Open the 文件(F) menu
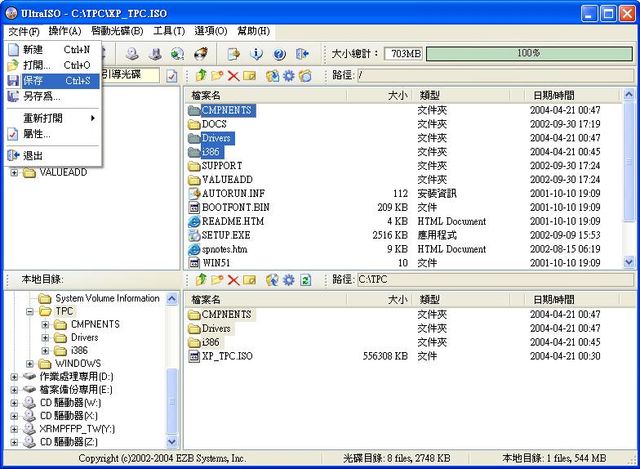Image resolution: width=640 pixels, height=469 pixels. (x=24, y=31)
